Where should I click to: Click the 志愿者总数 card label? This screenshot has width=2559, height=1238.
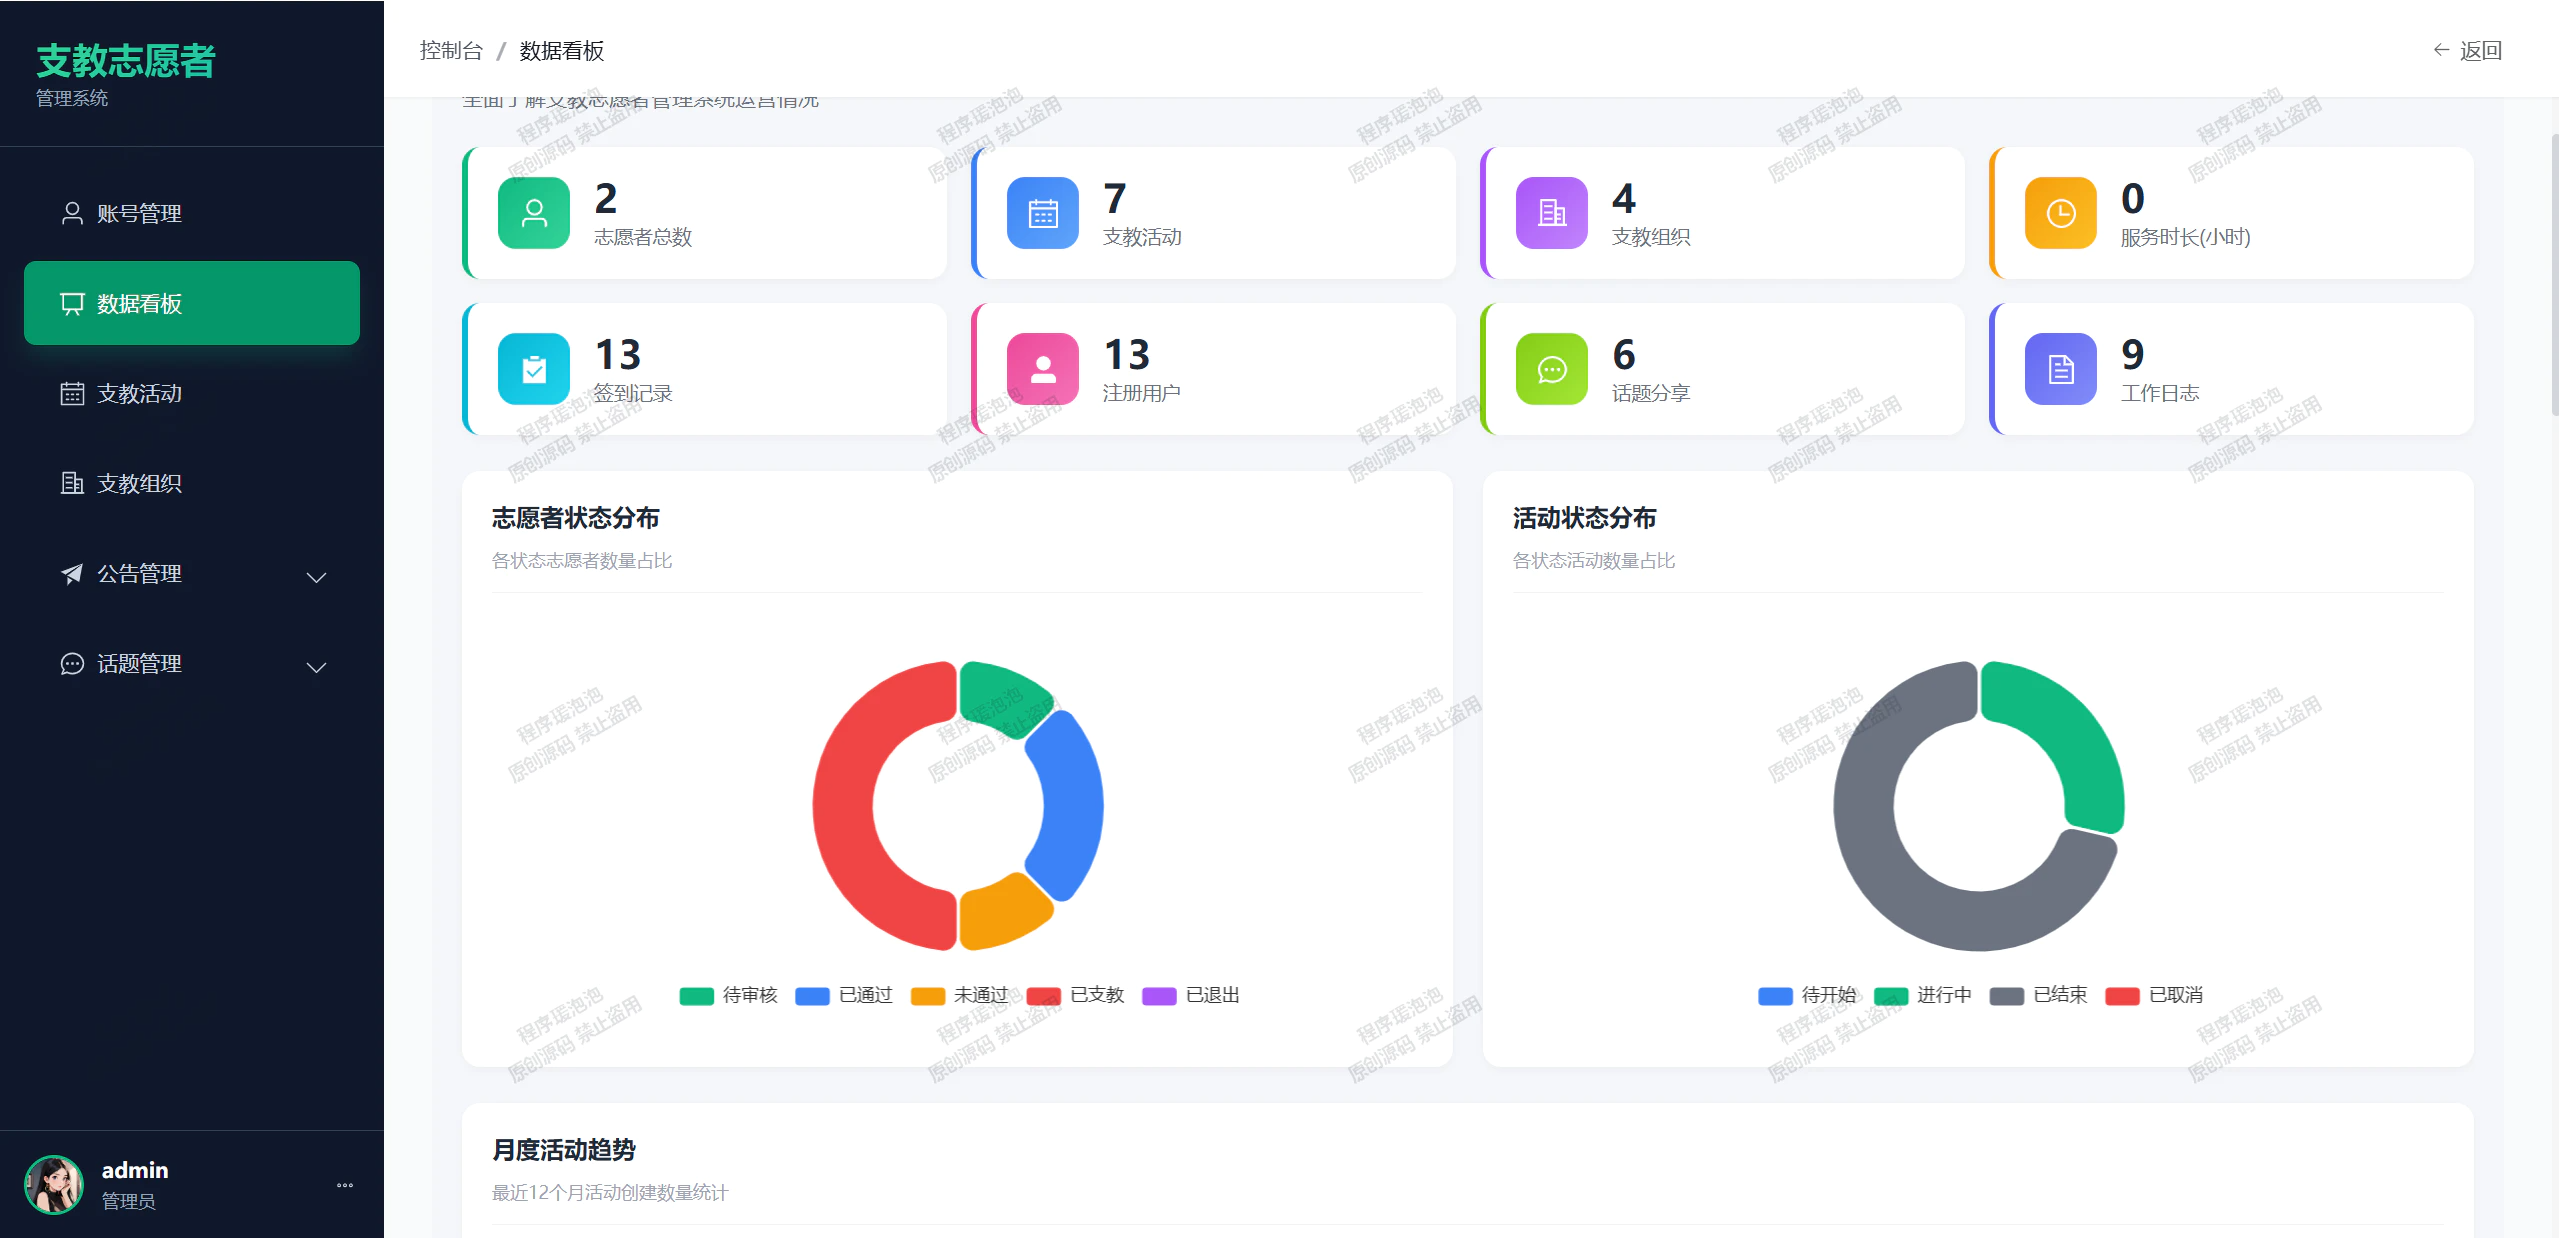point(643,237)
